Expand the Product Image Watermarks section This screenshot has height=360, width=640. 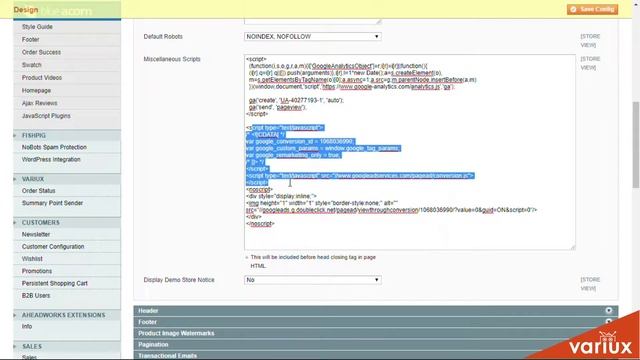coord(376,333)
